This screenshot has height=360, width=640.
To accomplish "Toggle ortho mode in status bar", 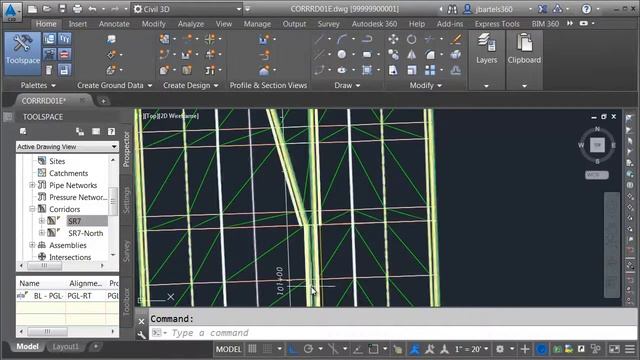I will pyautogui.click(x=293, y=349).
